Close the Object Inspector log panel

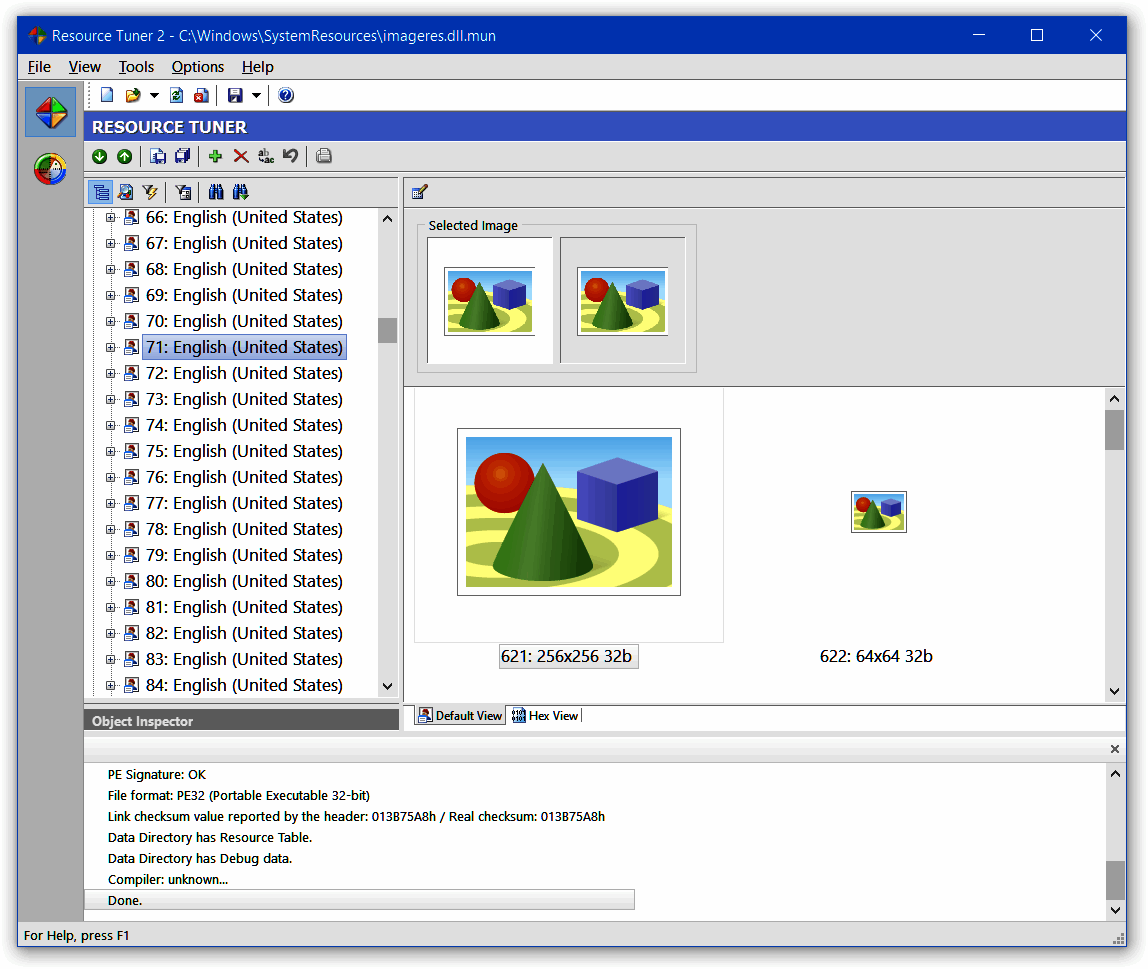tap(1114, 748)
